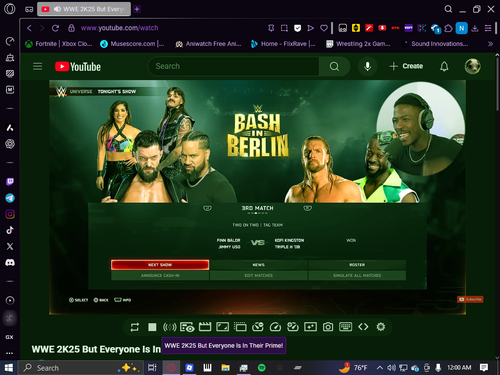Open a new tab with plus button
500x375 pixels.
tap(137, 9)
